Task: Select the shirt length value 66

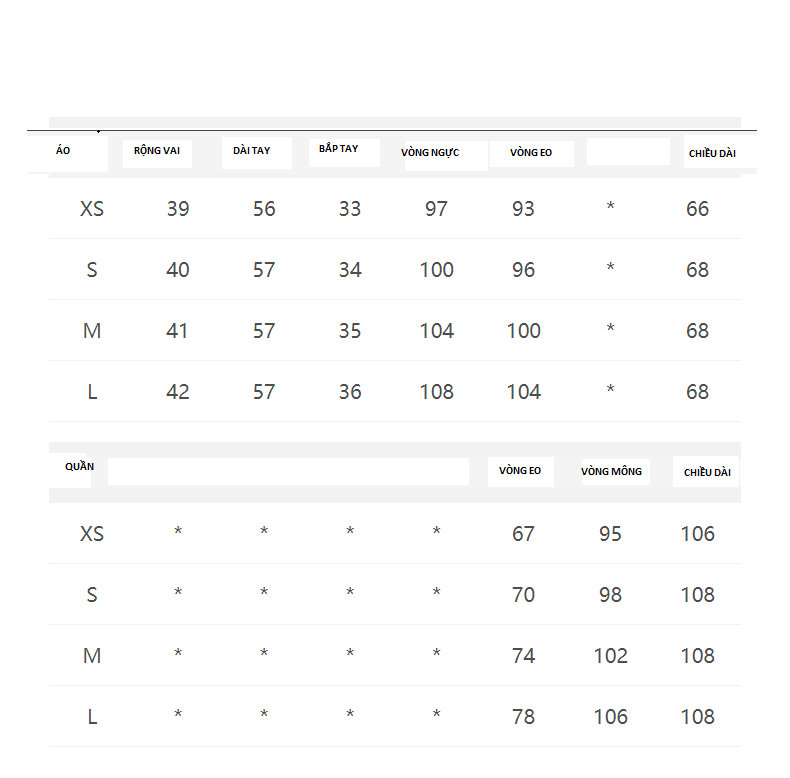Action: point(698,209)
